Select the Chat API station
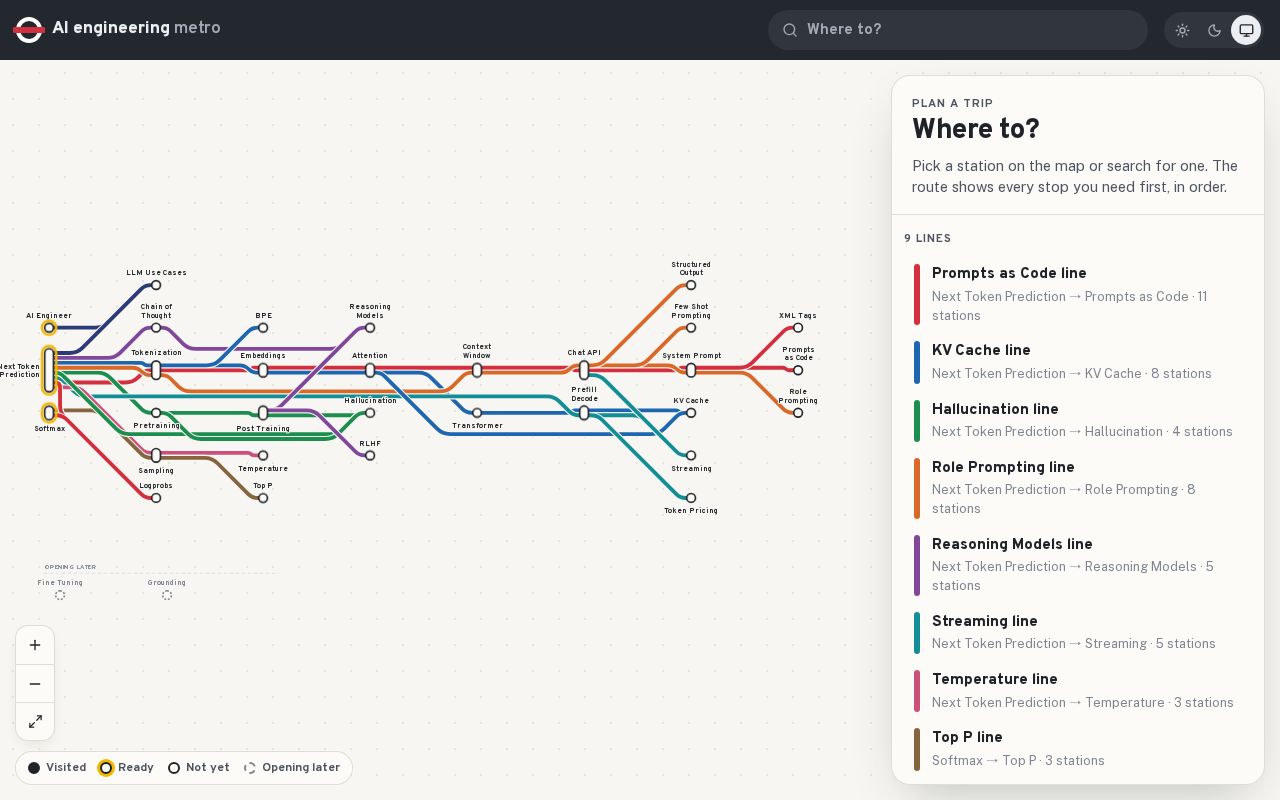The image size is (1280, 800). coord(584,370)
